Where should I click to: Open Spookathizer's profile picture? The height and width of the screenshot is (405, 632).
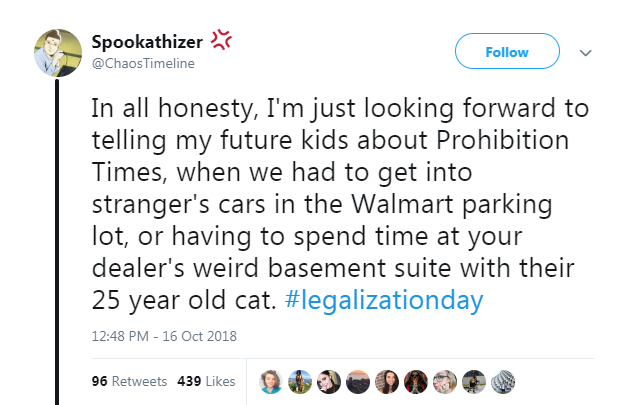click(60, 51)
